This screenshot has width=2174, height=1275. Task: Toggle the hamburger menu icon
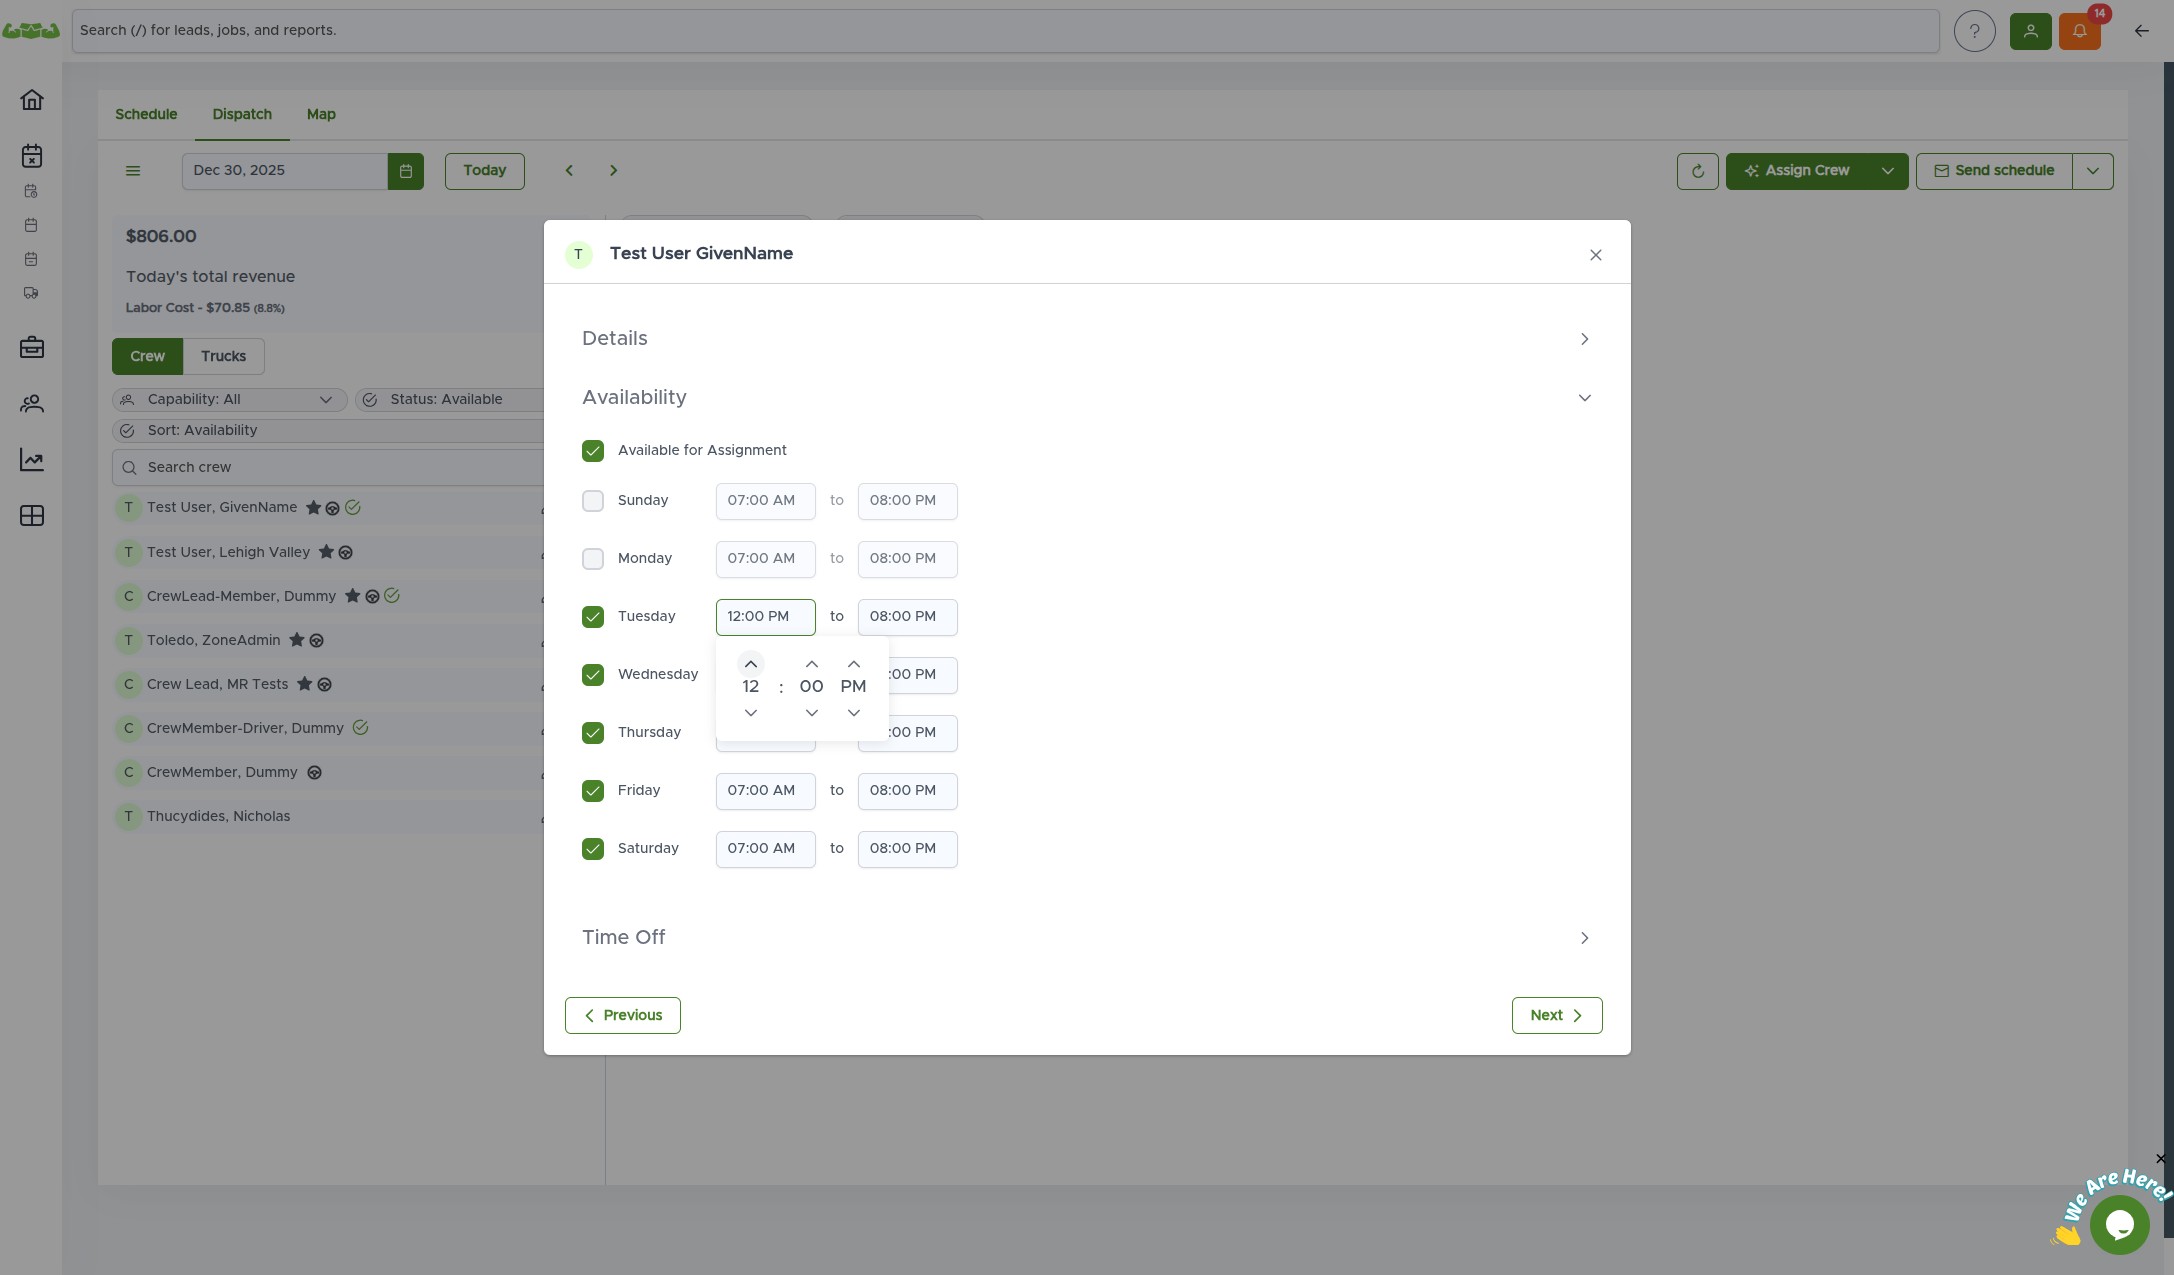click(x=133, y=171)
